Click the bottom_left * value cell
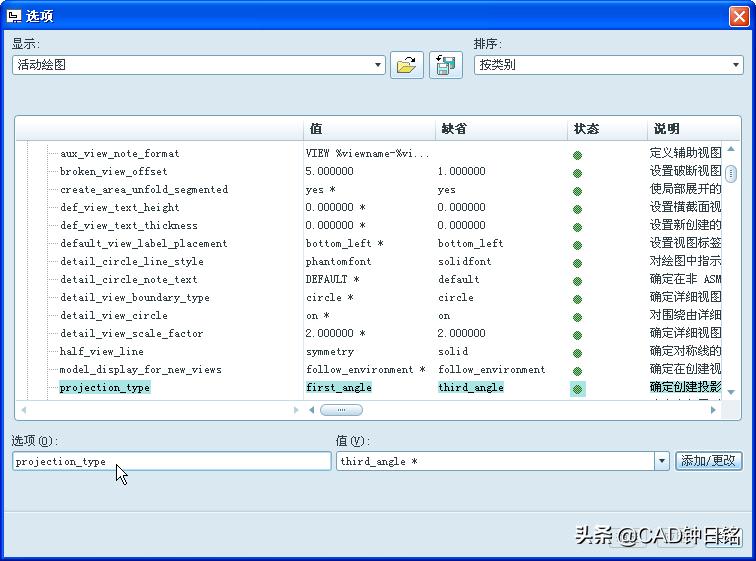The height and width of the screenshot is (561, 756). point(345,243)
